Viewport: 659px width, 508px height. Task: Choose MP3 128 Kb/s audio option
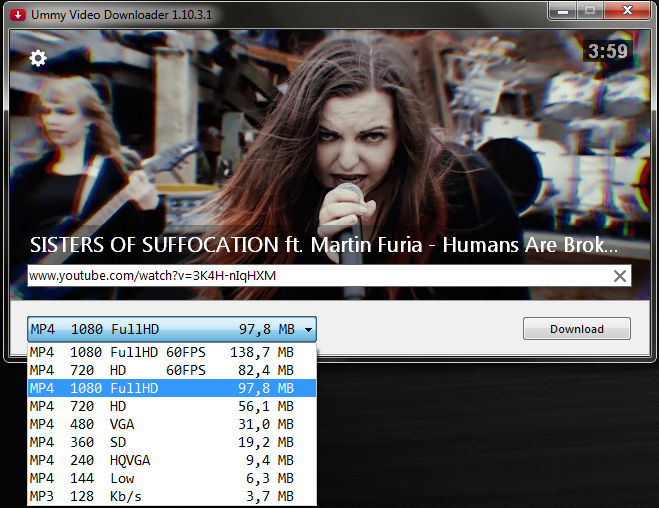point(172,497)
